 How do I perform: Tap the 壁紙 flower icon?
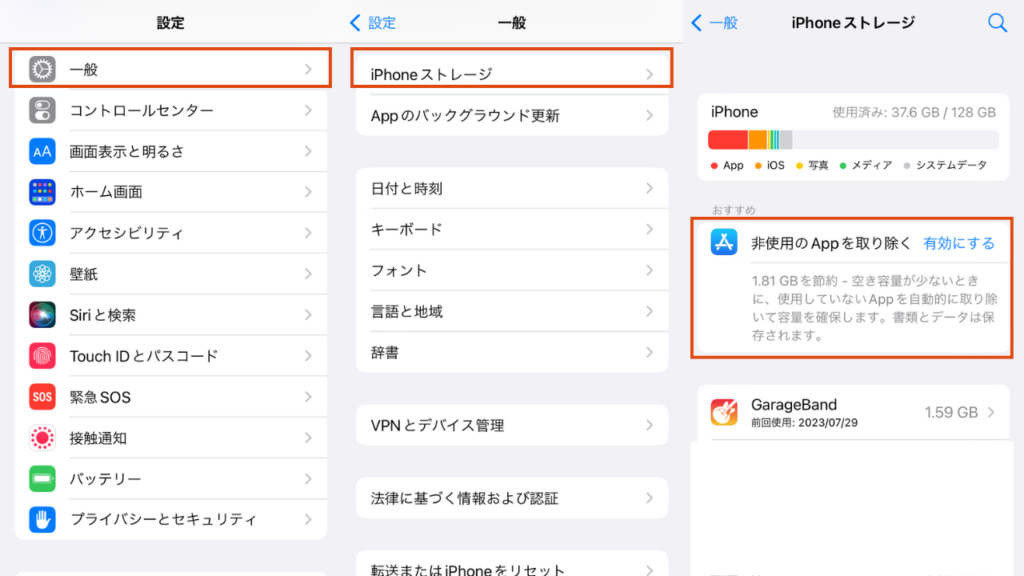pyautogui.click(x=42, y=274)
